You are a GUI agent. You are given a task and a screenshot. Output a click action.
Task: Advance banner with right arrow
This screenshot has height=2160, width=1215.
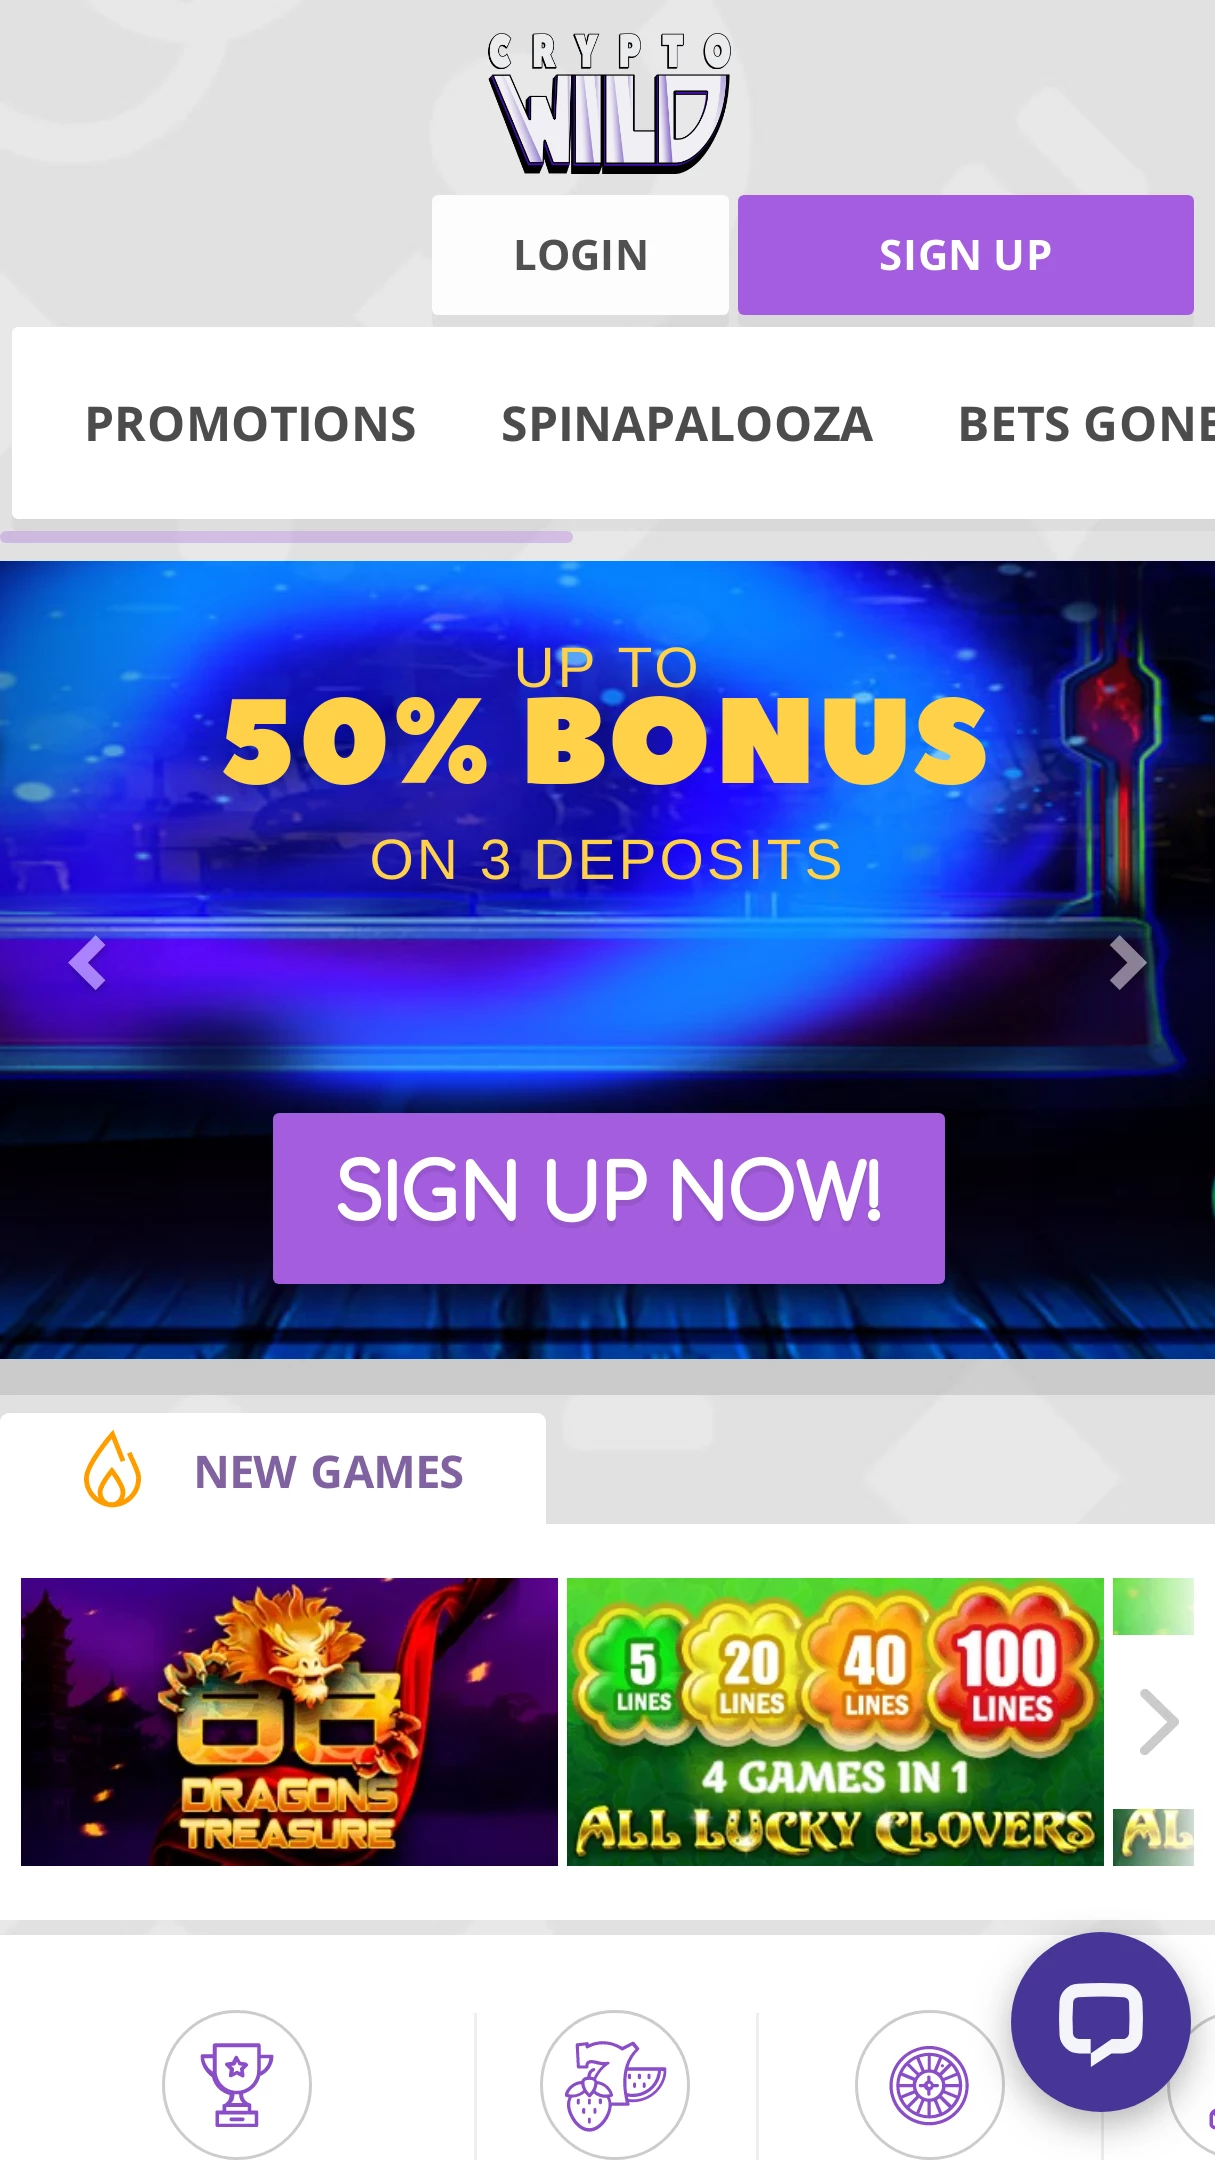coord(1127,963)
